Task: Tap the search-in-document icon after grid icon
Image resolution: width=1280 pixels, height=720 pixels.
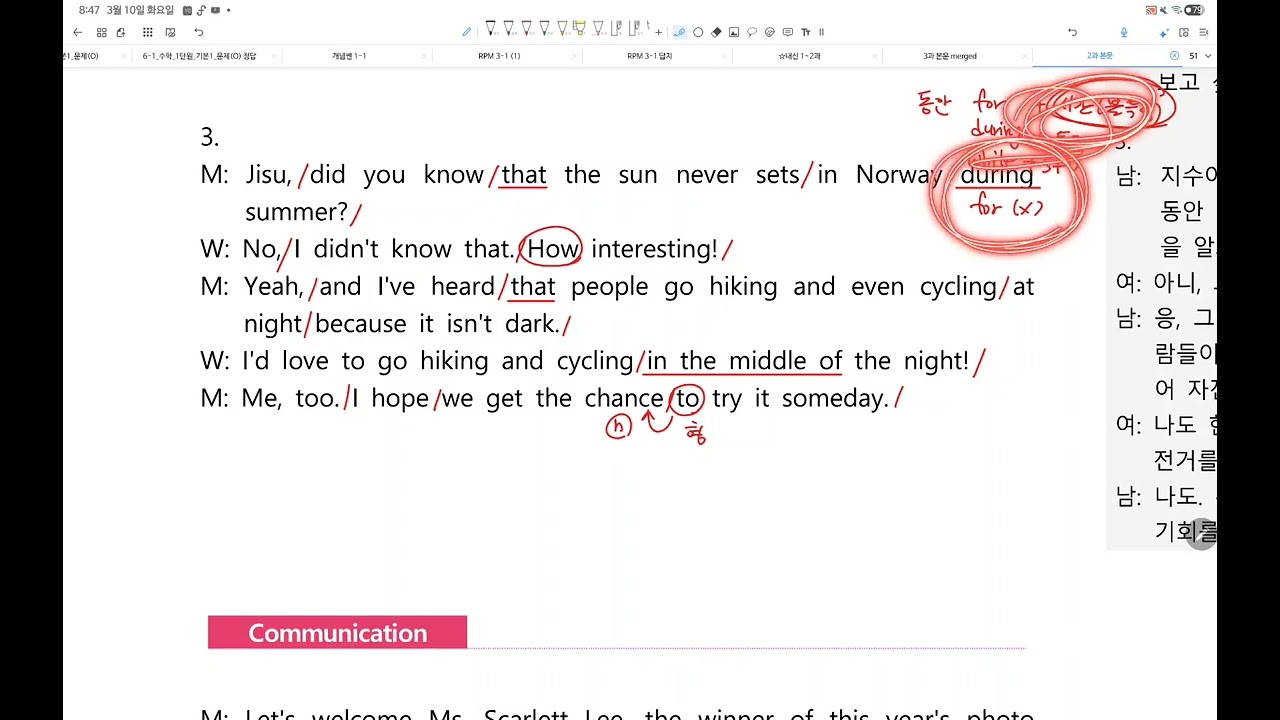Action: coord(171,32)
